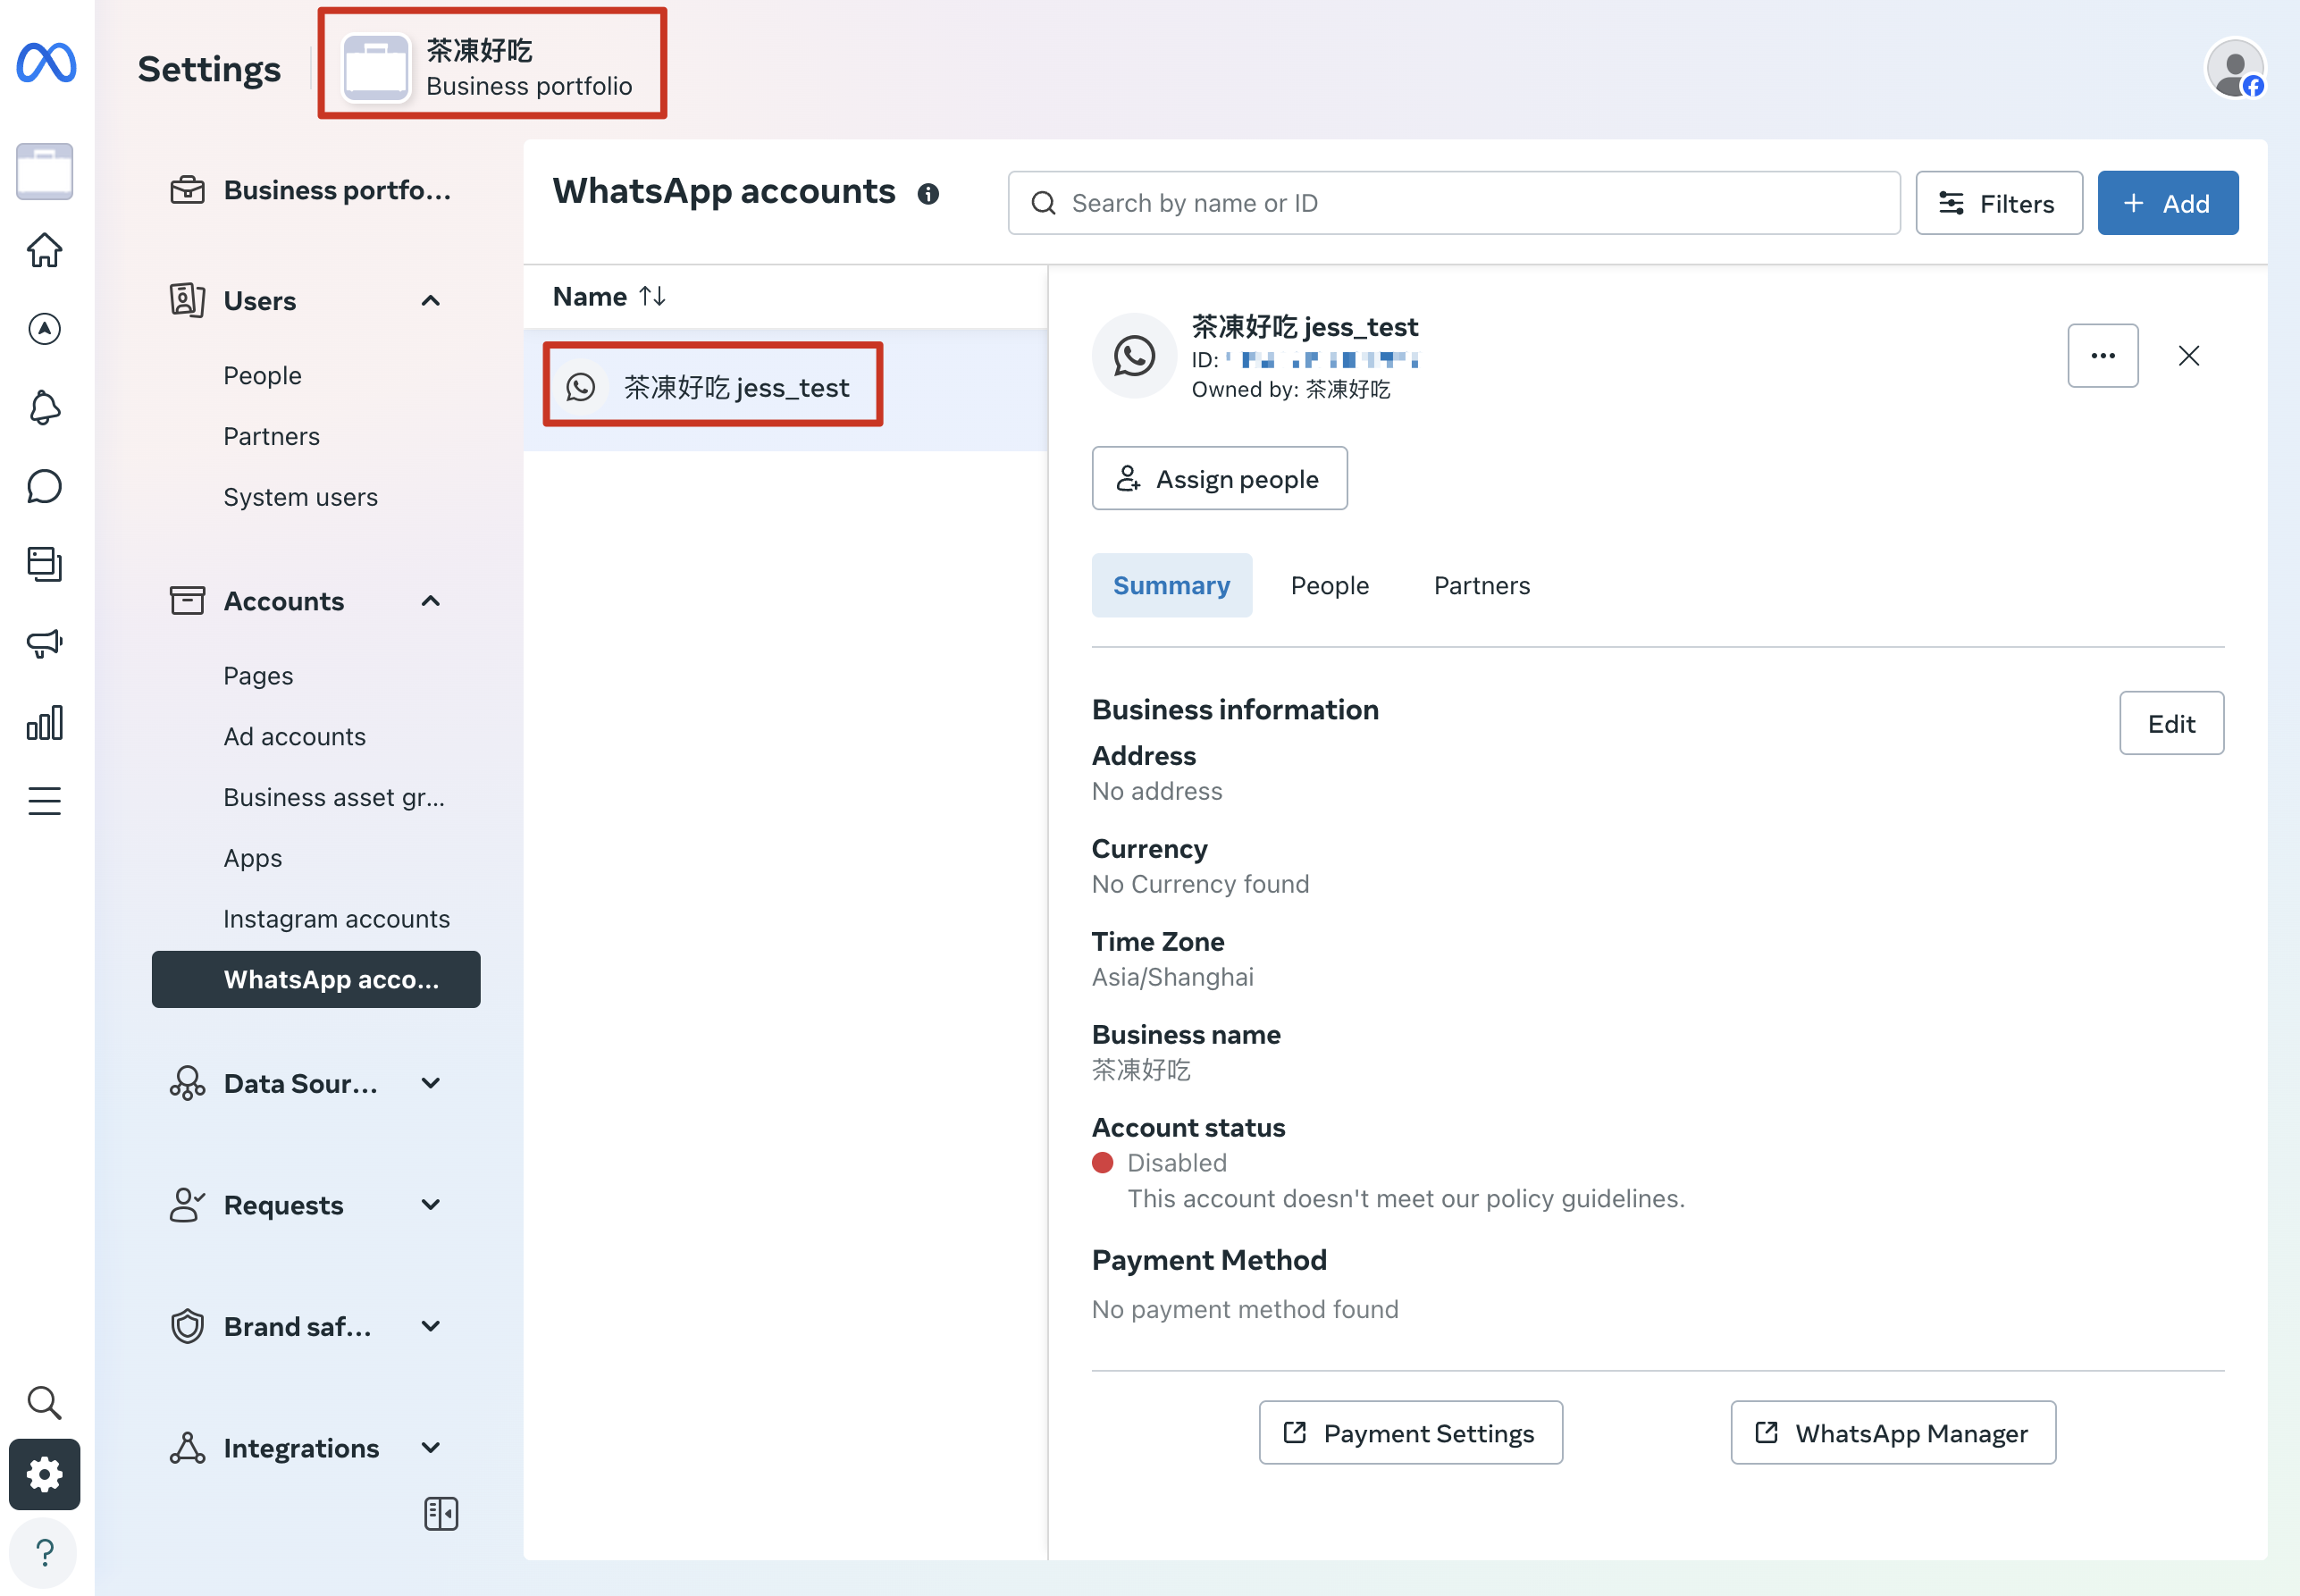
Task: Click the Add button
Action: coord(2167,203)
